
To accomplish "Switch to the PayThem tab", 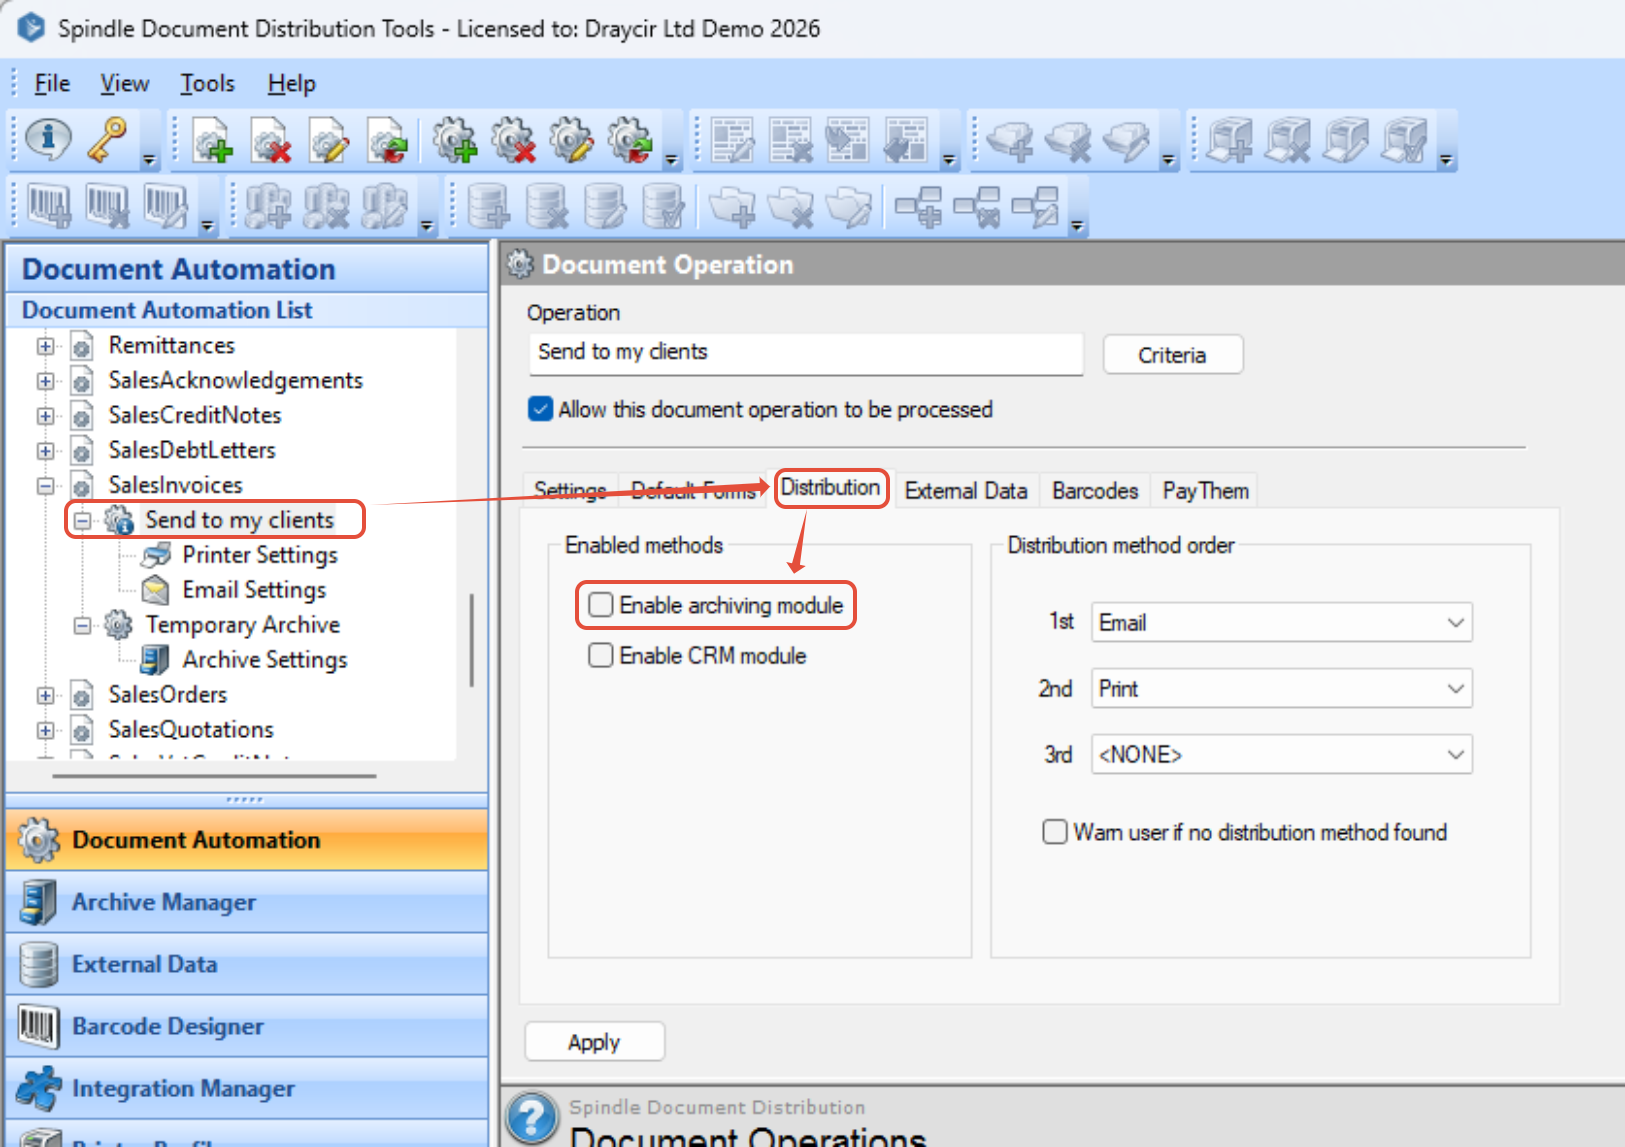I will click(x=1205, y=490).
